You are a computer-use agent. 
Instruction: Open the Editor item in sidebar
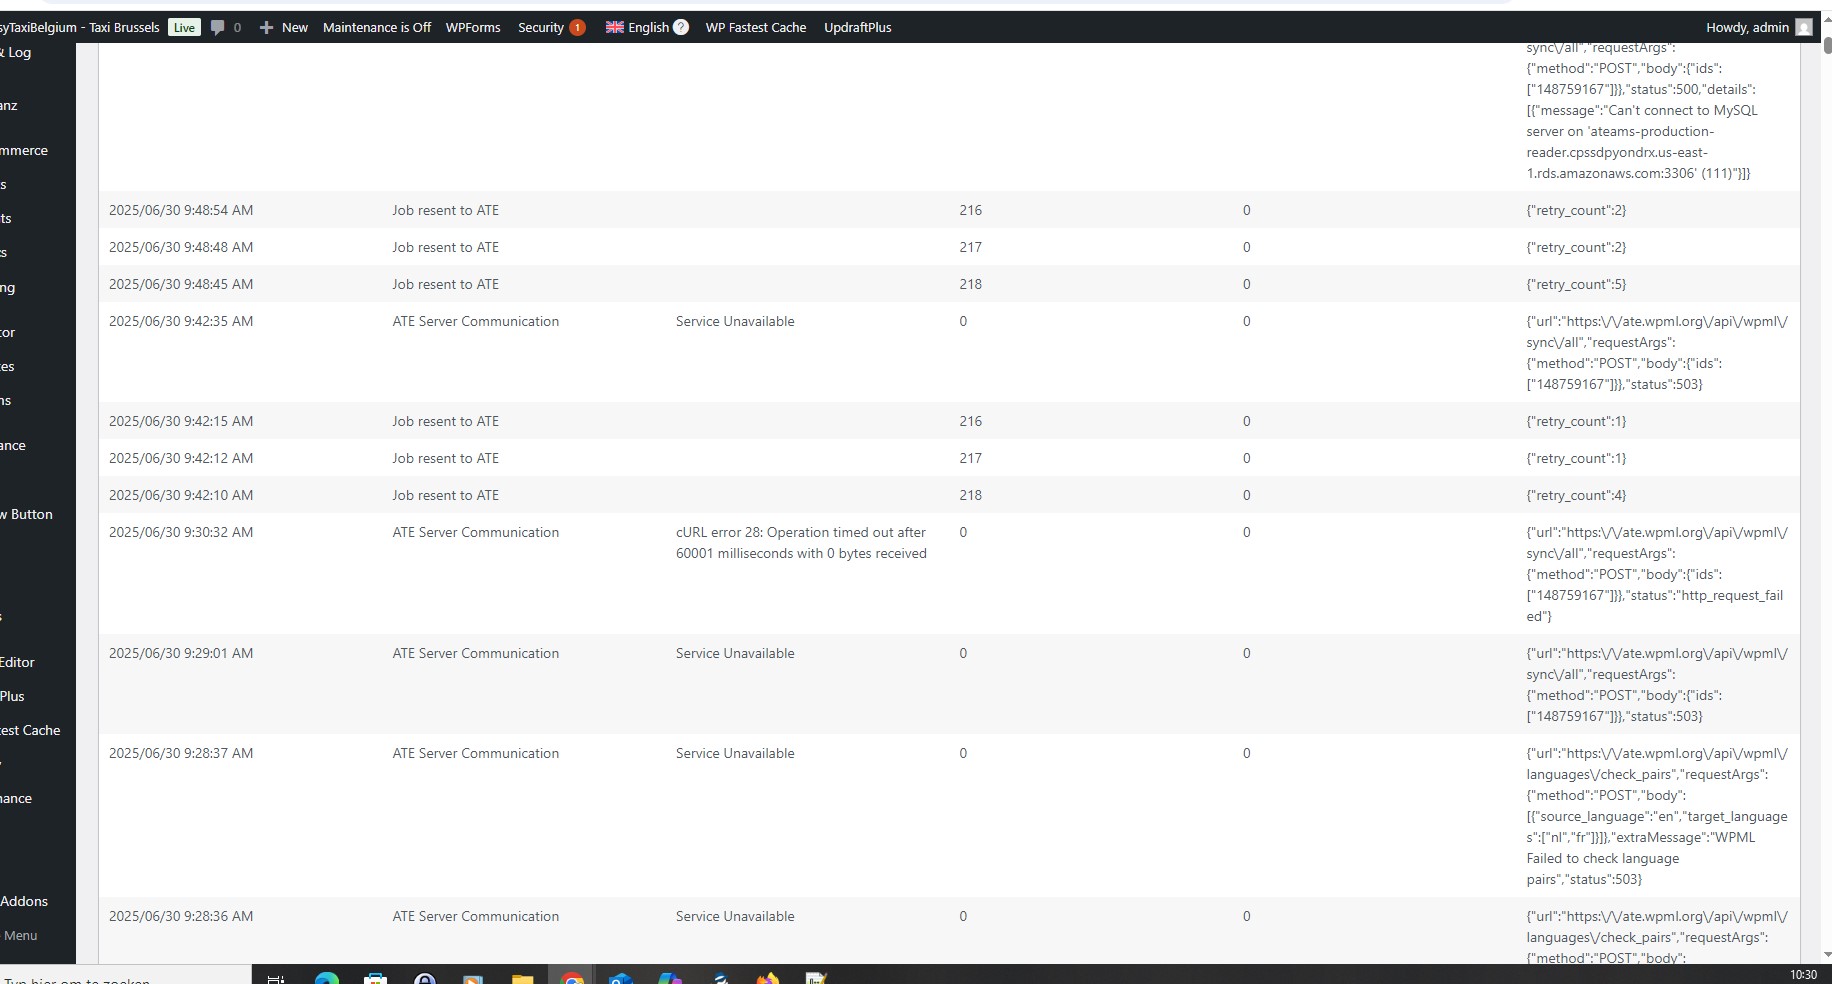pyautogui.click(x=17, y=662)
